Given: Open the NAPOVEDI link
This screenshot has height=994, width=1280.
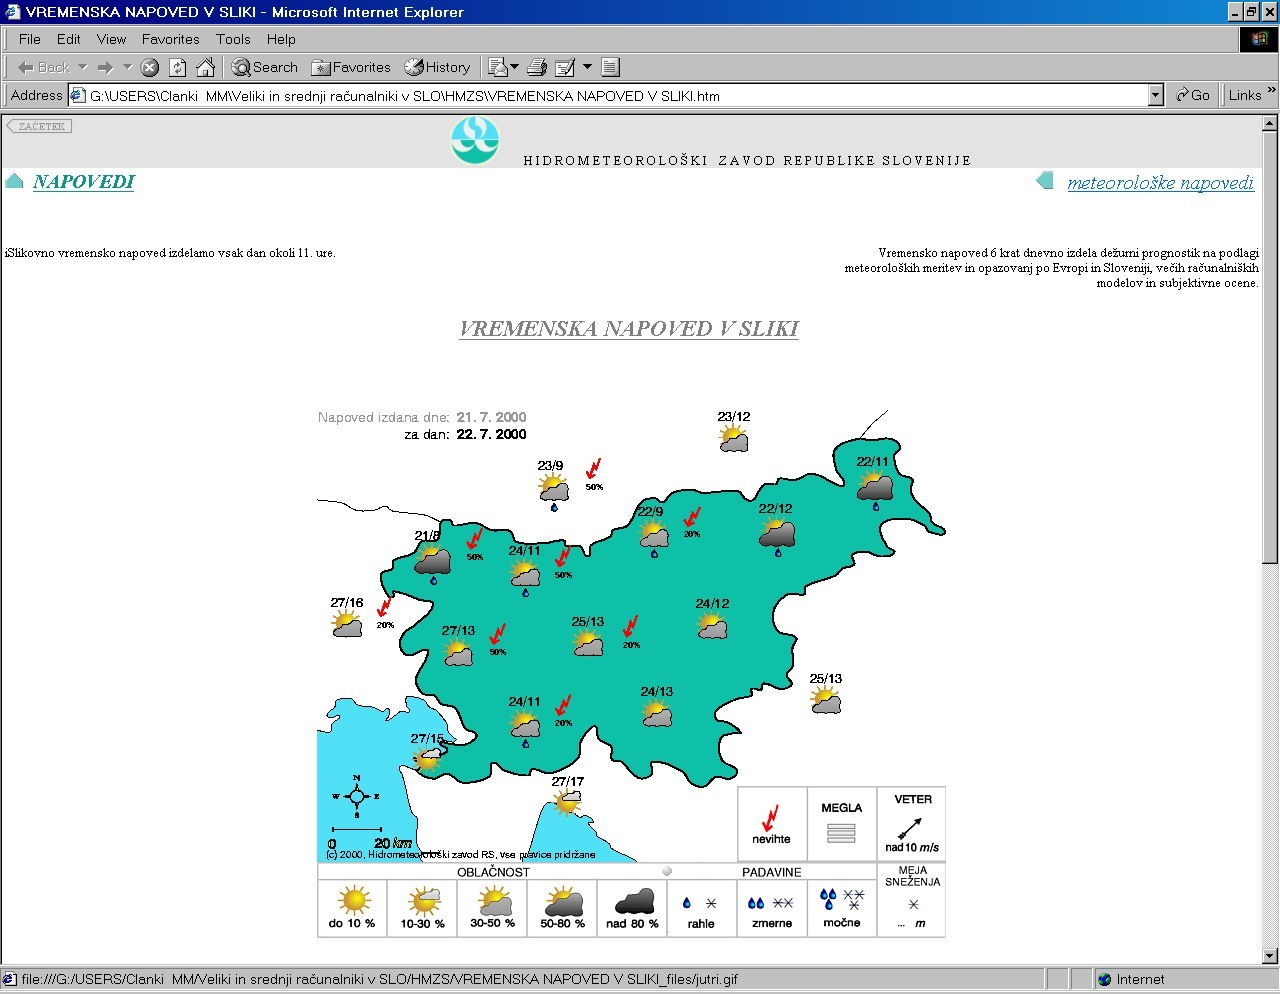Looking at the screenshot, I should click(x=84, y=182).
